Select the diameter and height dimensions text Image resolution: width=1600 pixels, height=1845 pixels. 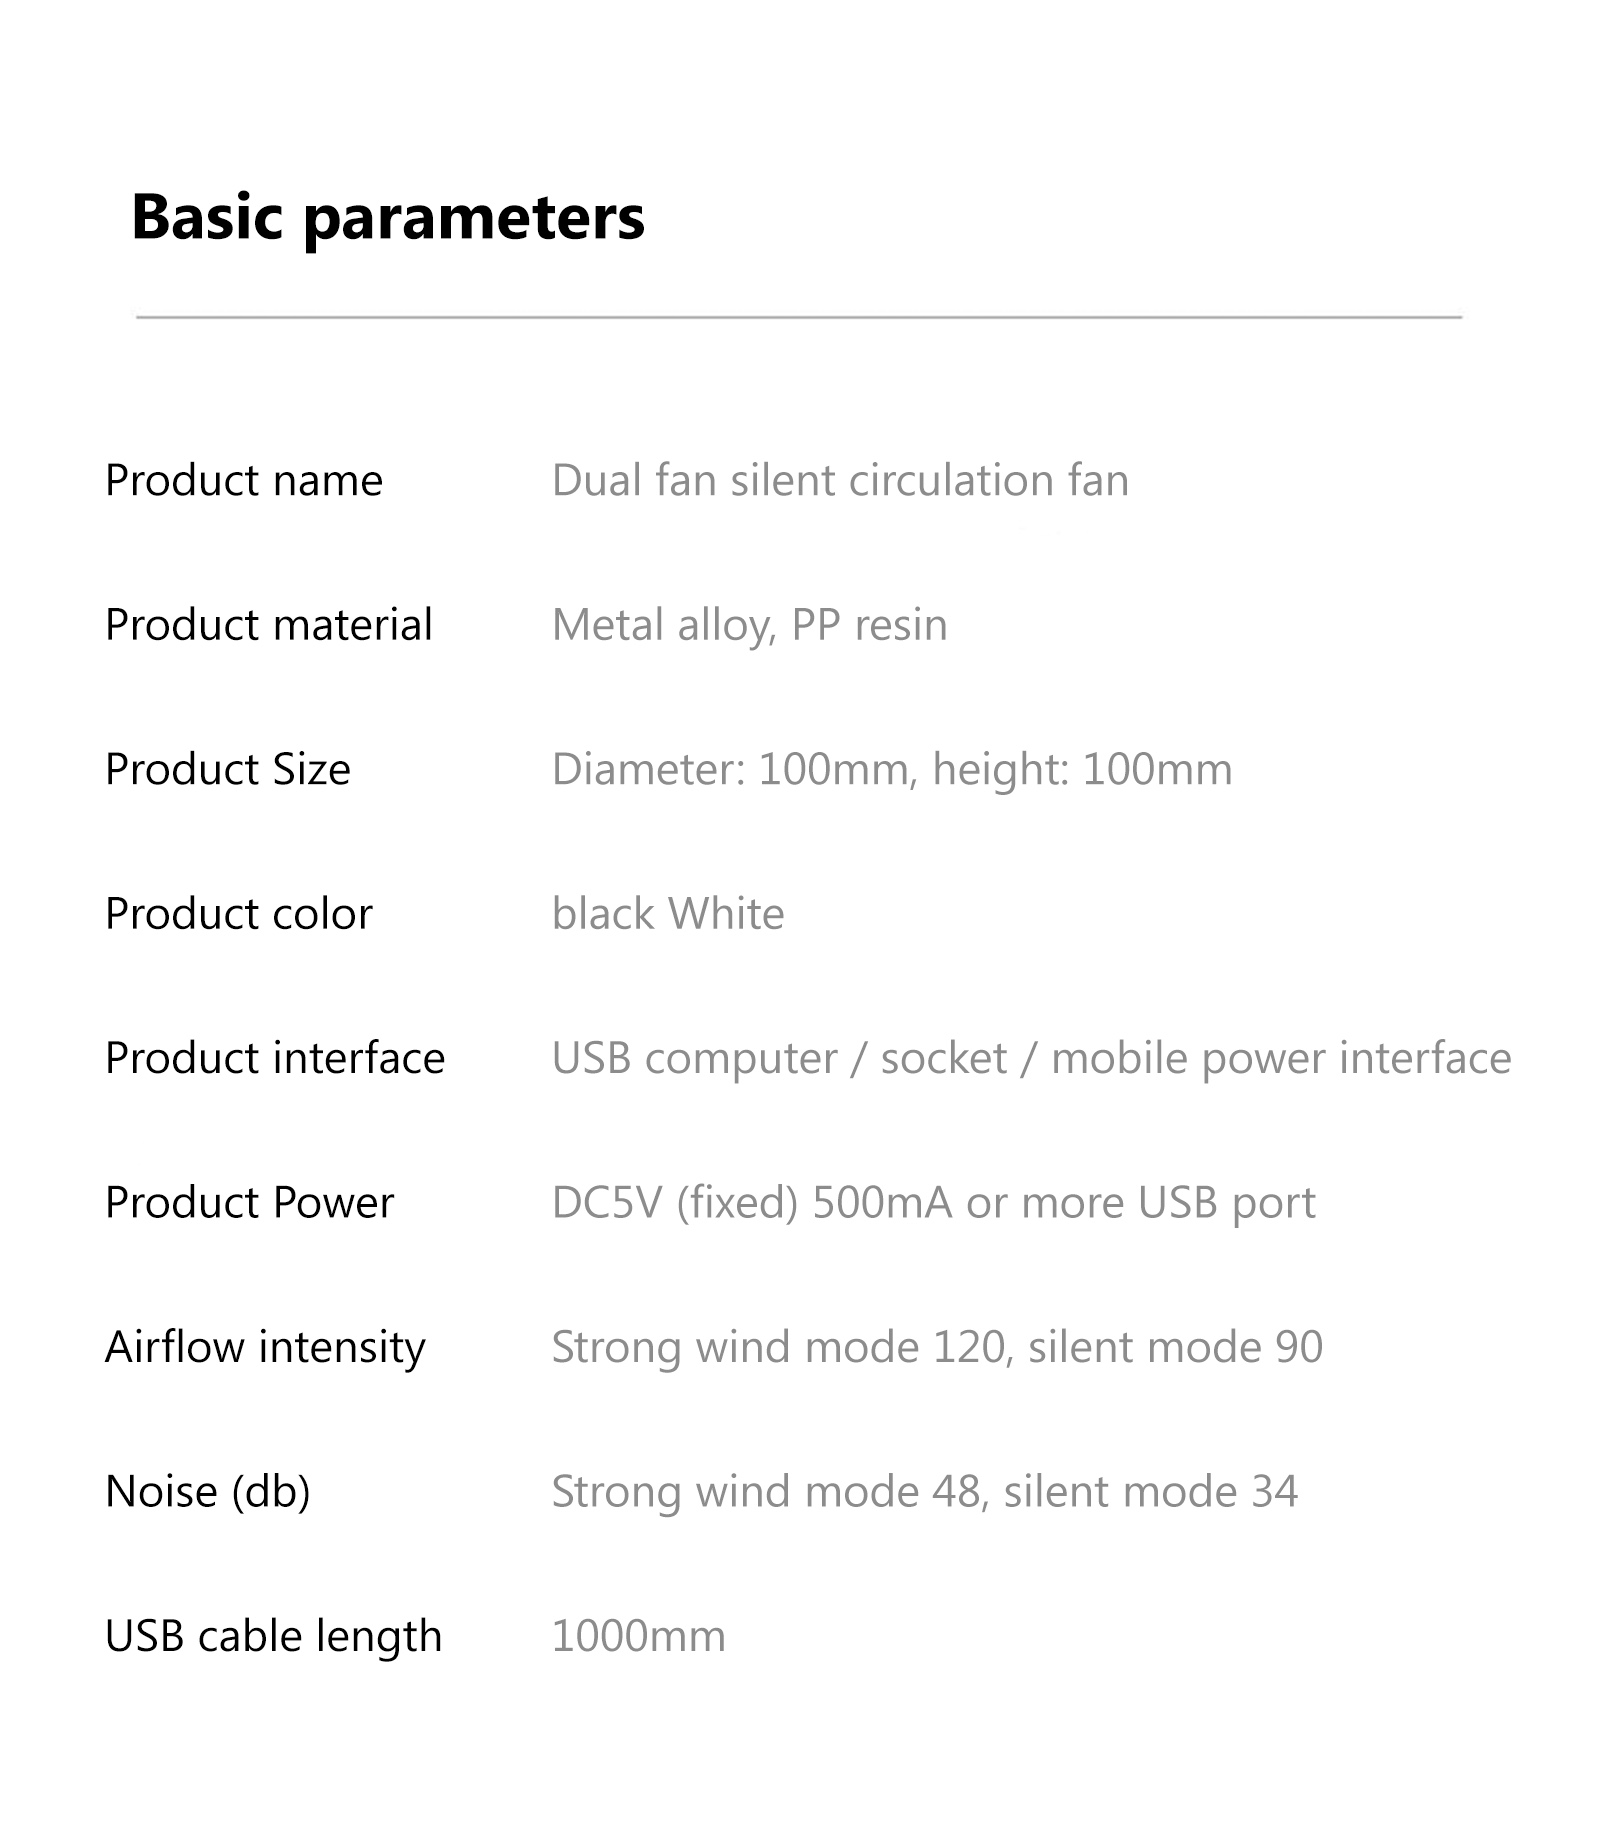[x=892, y=770]
